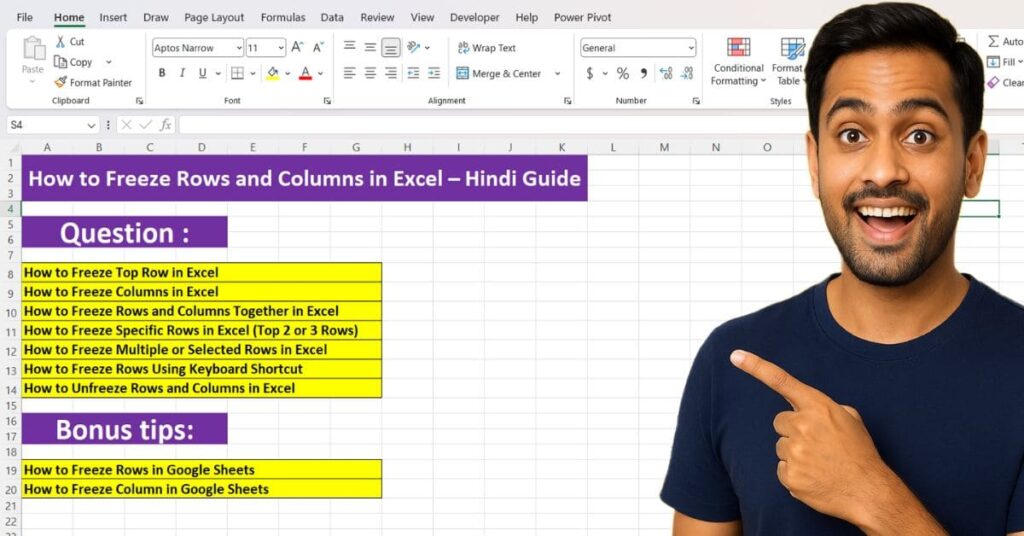Decrease decimal places
Screen dimensions: 1024x536
[x=687, y=73]
